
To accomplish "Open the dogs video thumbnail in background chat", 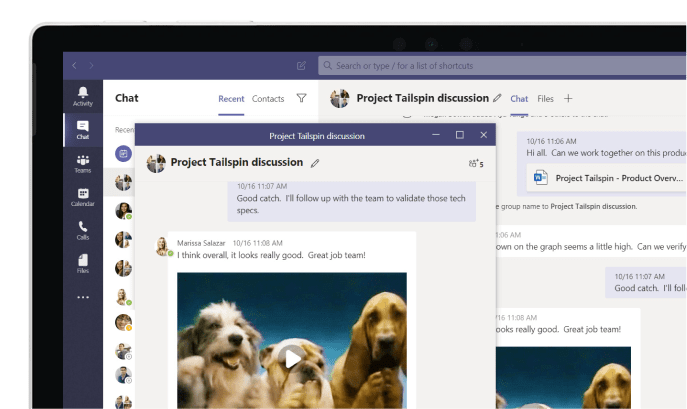I will (563, 378).
